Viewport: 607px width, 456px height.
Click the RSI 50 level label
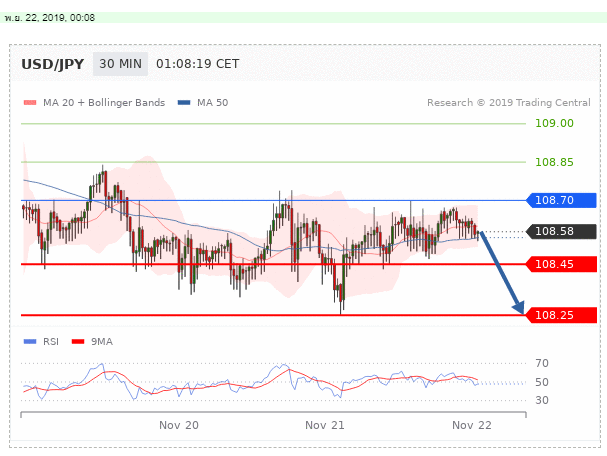[542, 382]
